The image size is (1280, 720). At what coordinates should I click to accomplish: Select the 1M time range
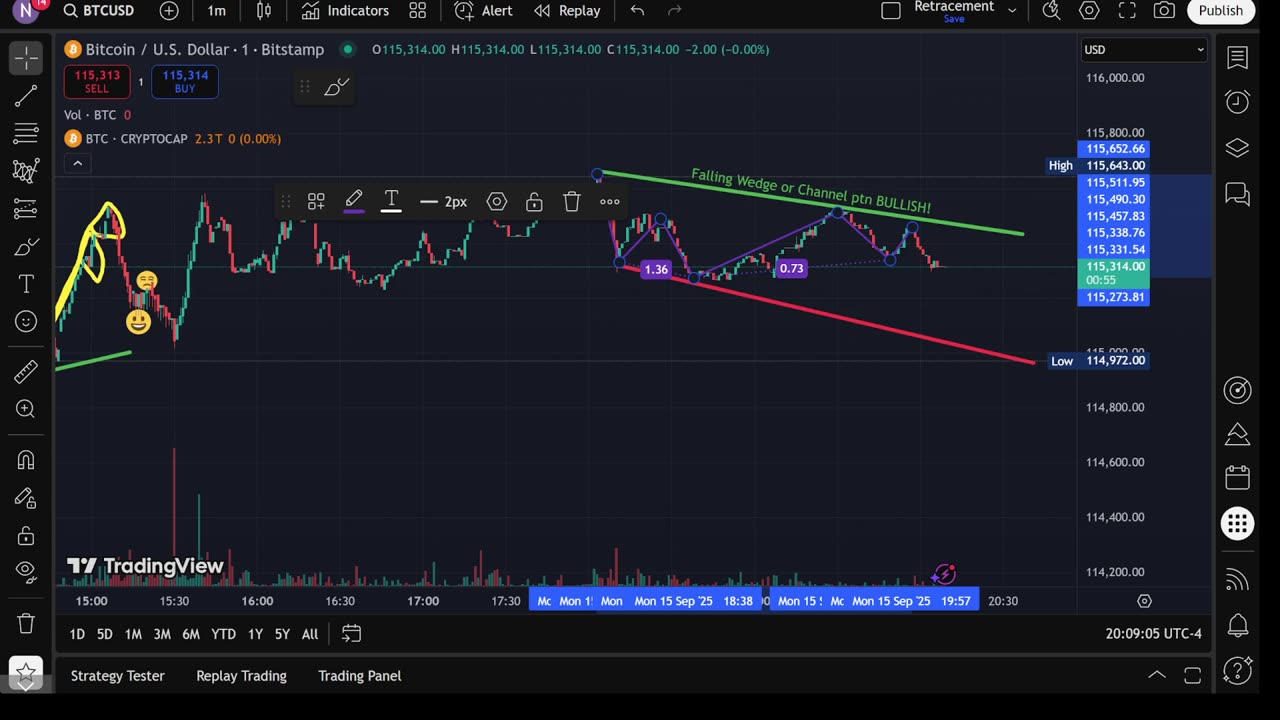[x=133, y=634]
